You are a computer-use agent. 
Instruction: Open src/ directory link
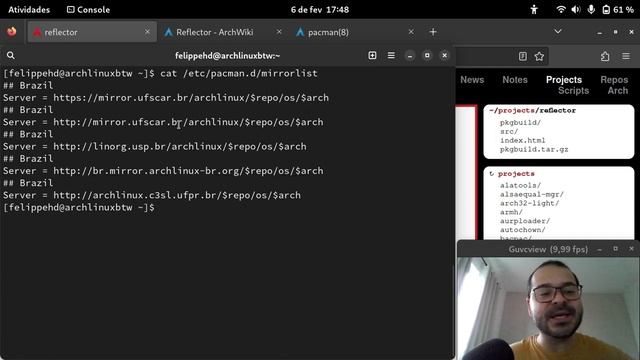(509, 131)
